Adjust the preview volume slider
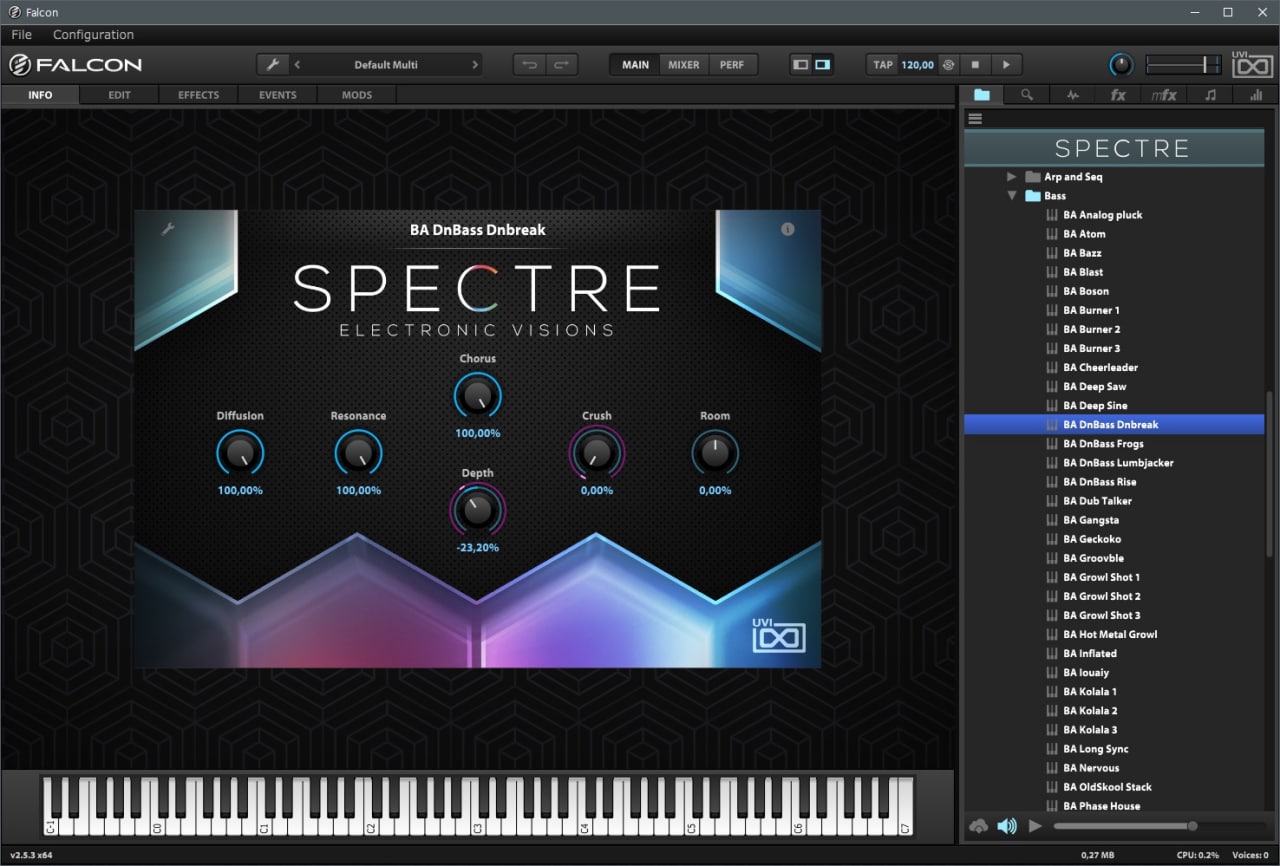 (1159, 826)
